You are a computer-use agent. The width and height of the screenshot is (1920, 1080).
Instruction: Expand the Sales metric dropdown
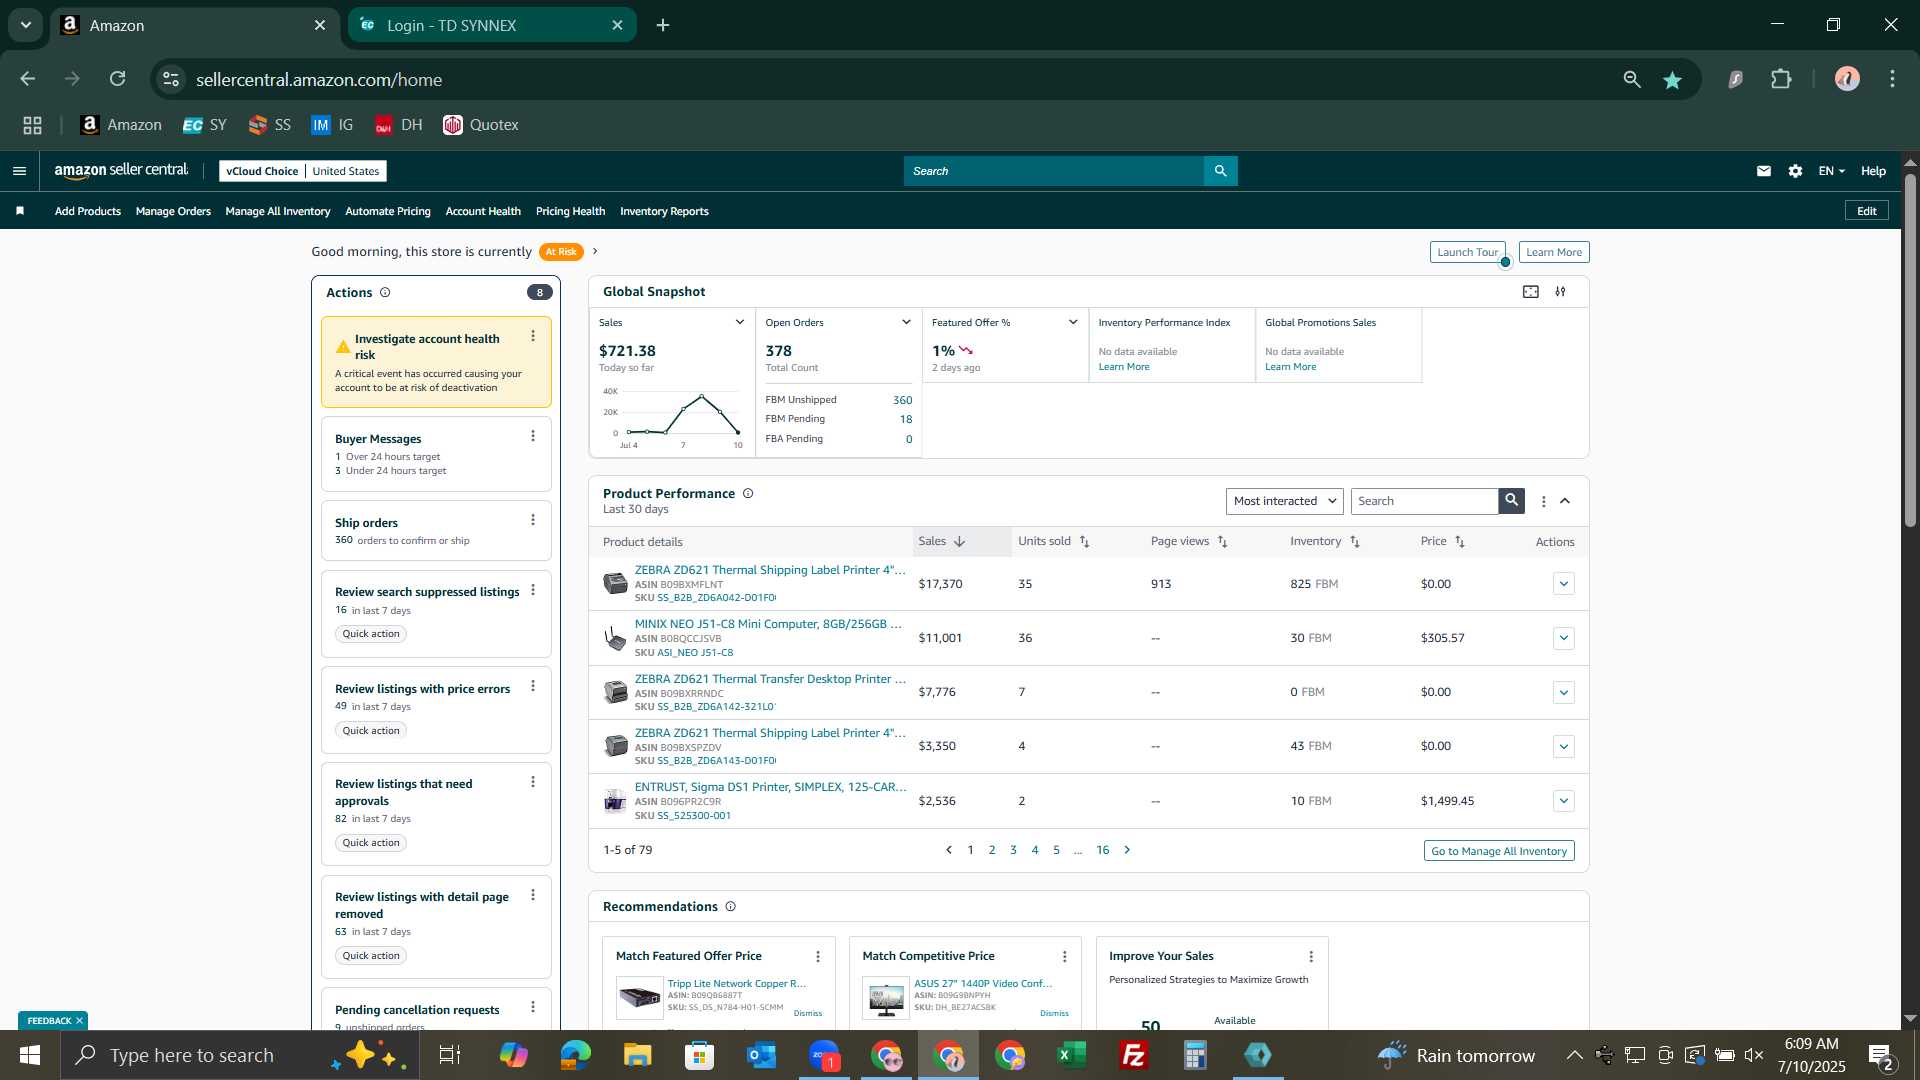point(740,322)
